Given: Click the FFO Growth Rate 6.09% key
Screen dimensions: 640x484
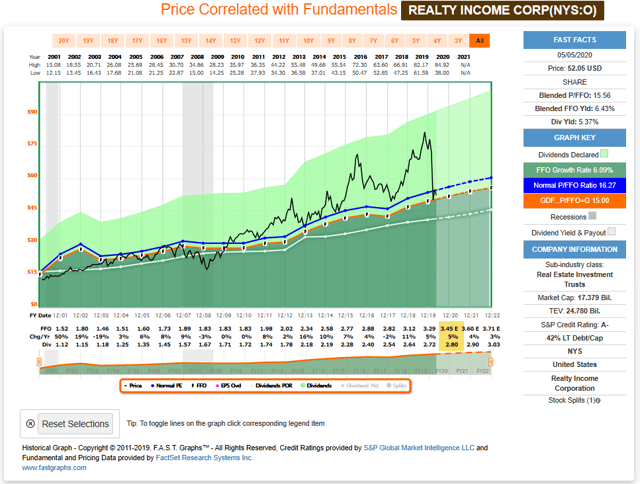Looking at the screenshot, I should tap(574, 170).
